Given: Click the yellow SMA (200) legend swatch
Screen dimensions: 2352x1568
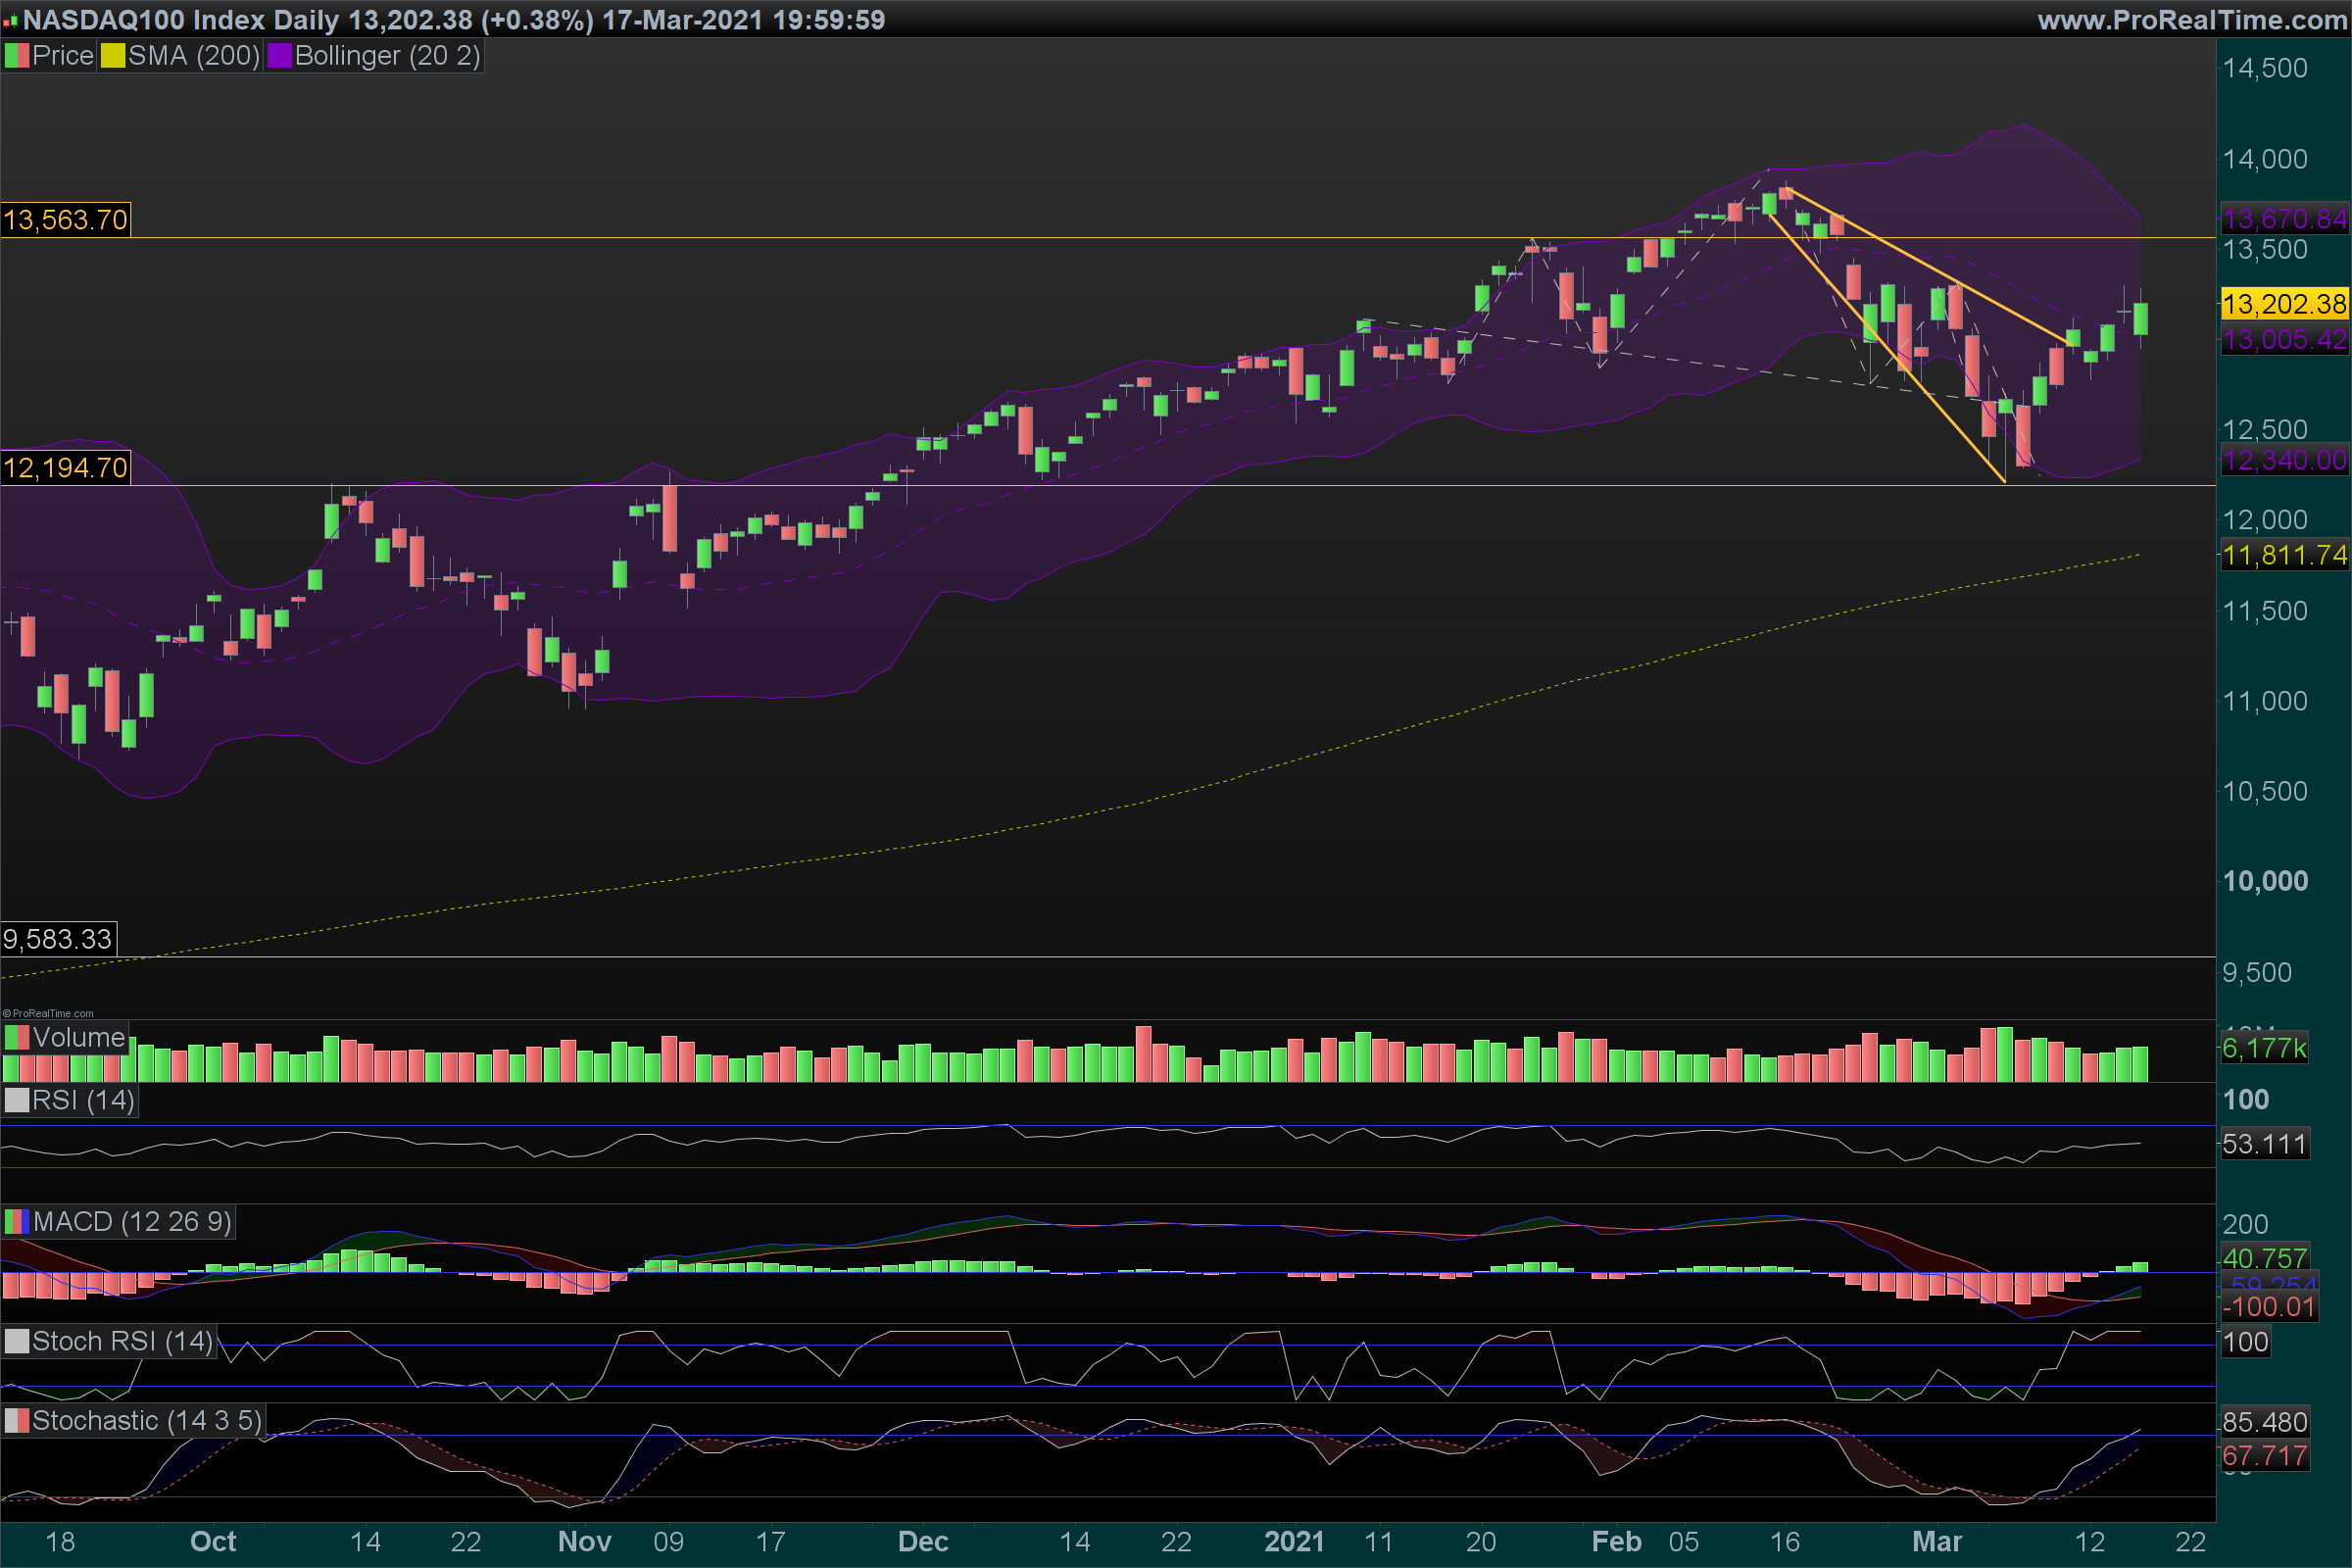Looking at the screenshot, I should pos(112,56).
